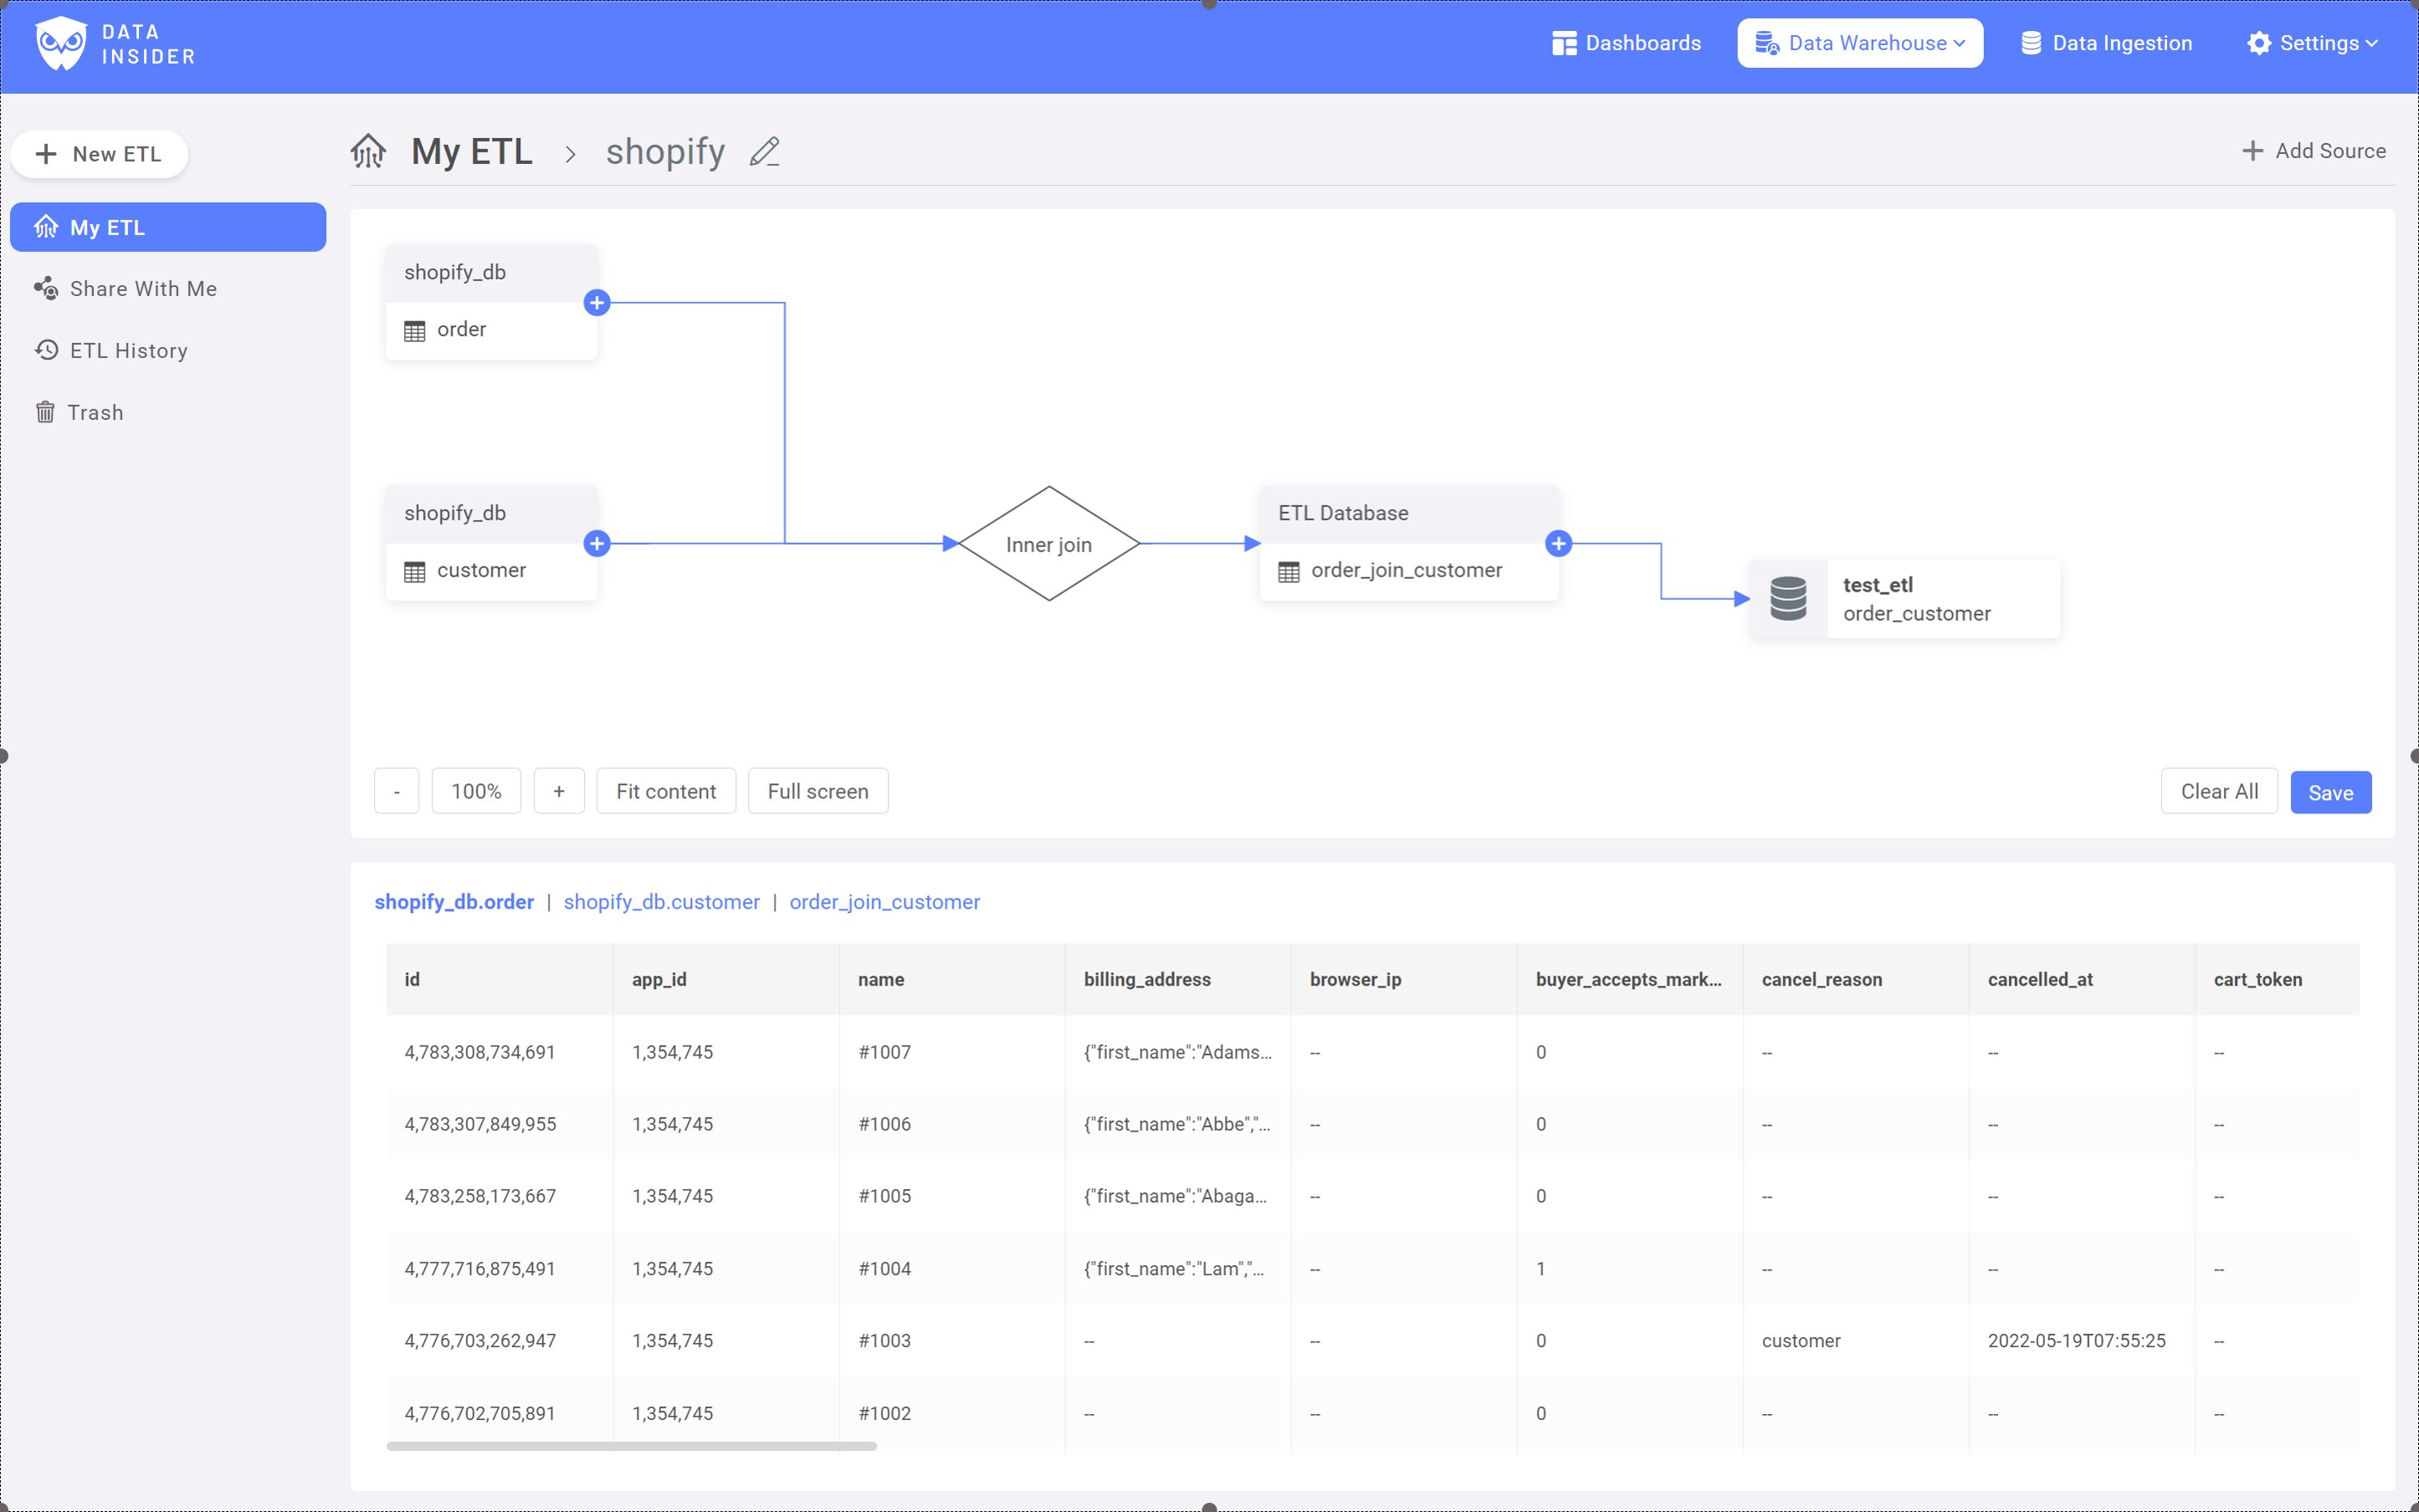This screenshot has width=2419, height=1512.
Task: Expand the Data Warehouse dropdown
Action: click(1860, 44)
